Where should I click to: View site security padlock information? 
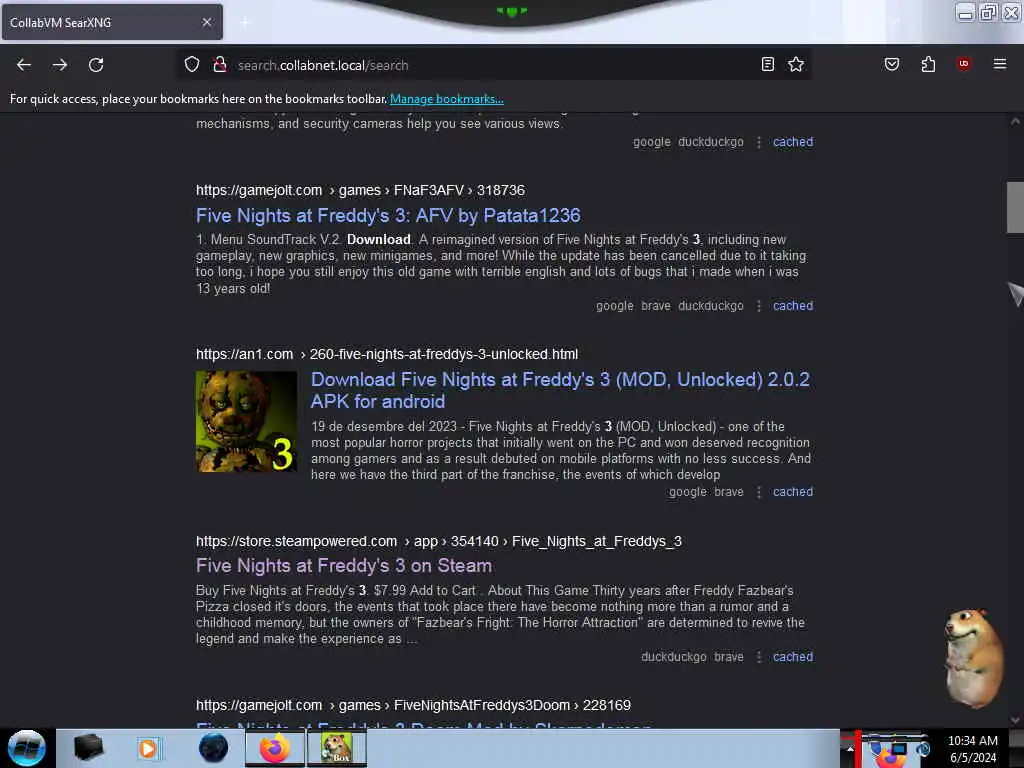pos(220,65)
